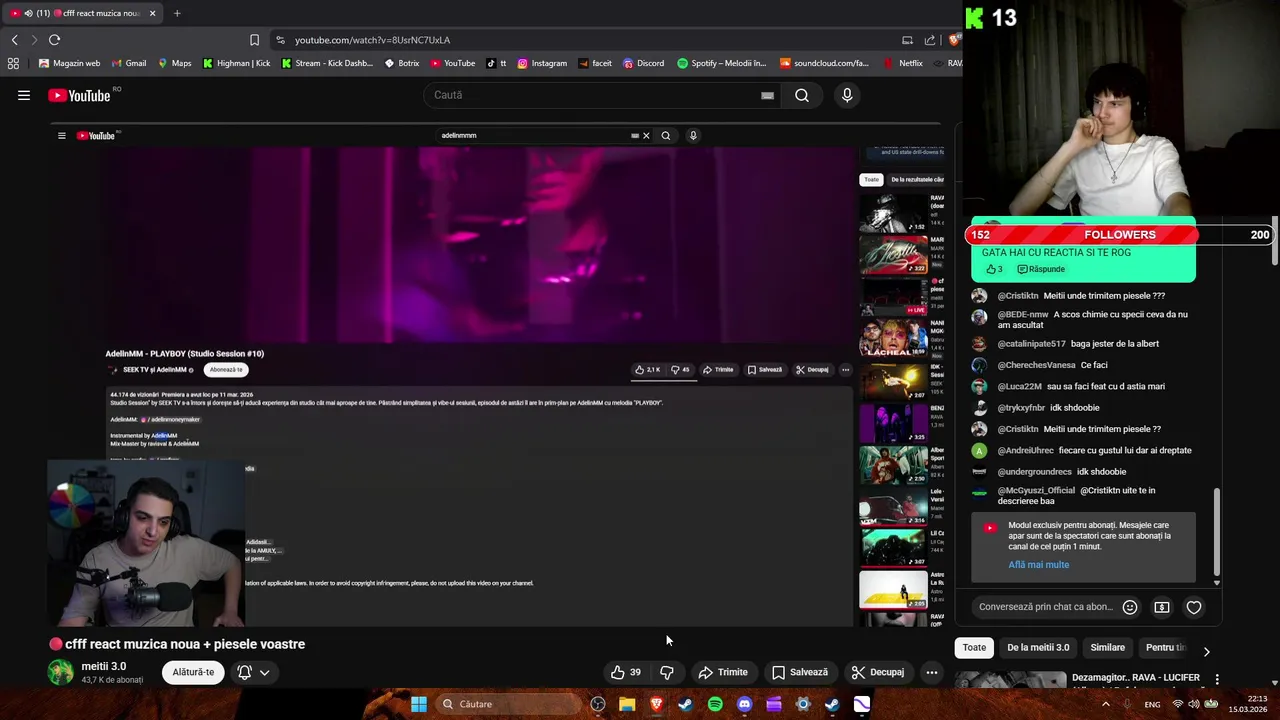The image size is (1280, 720).
Task: Open more actions three-dot menu under video
Action: point(932,672)
